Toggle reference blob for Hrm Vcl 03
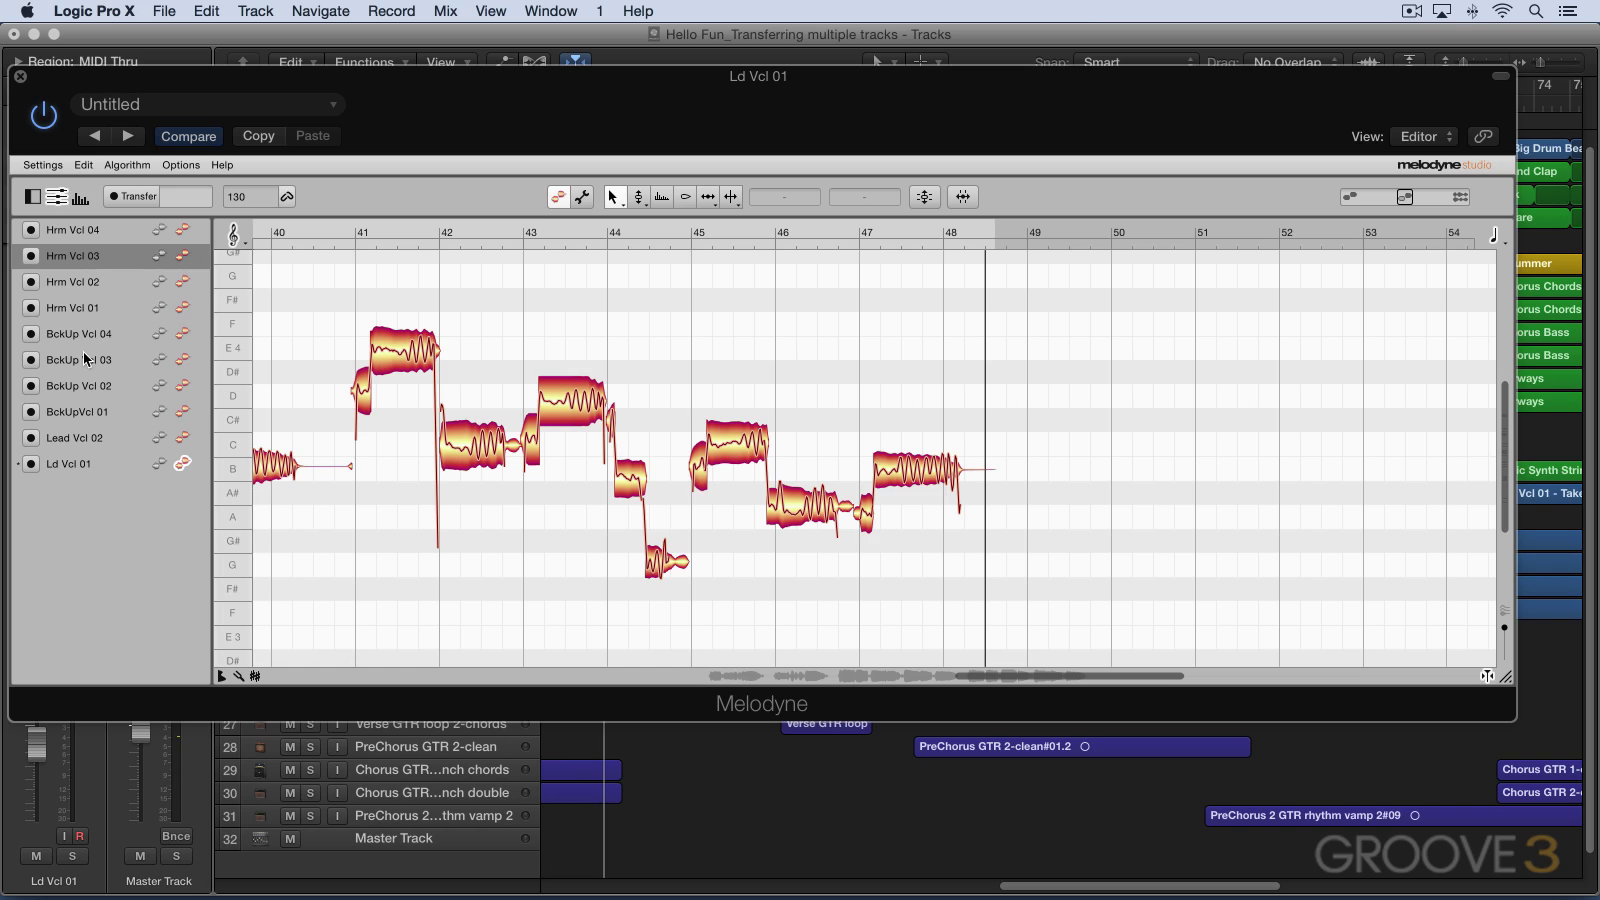 coord(159,256)
